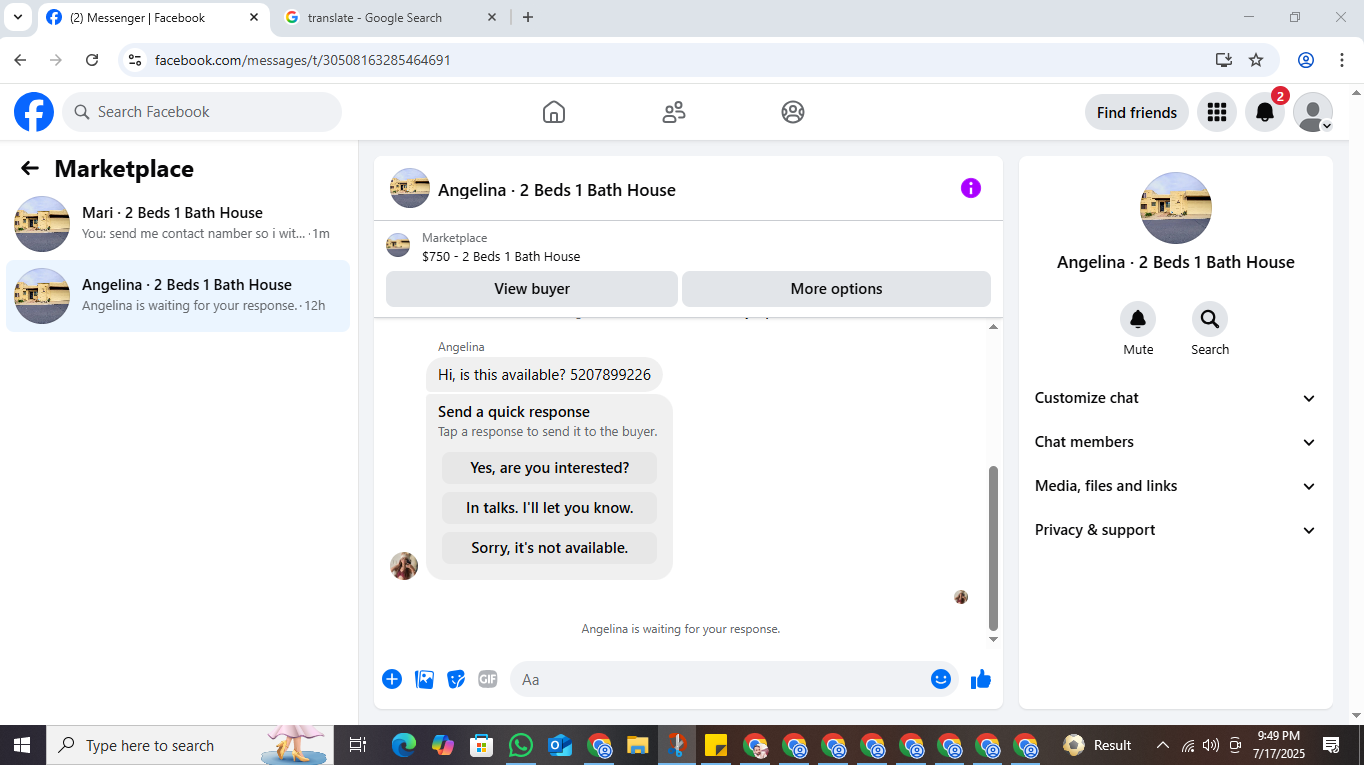
Task: Click the More options button
Action: (836, 289)
